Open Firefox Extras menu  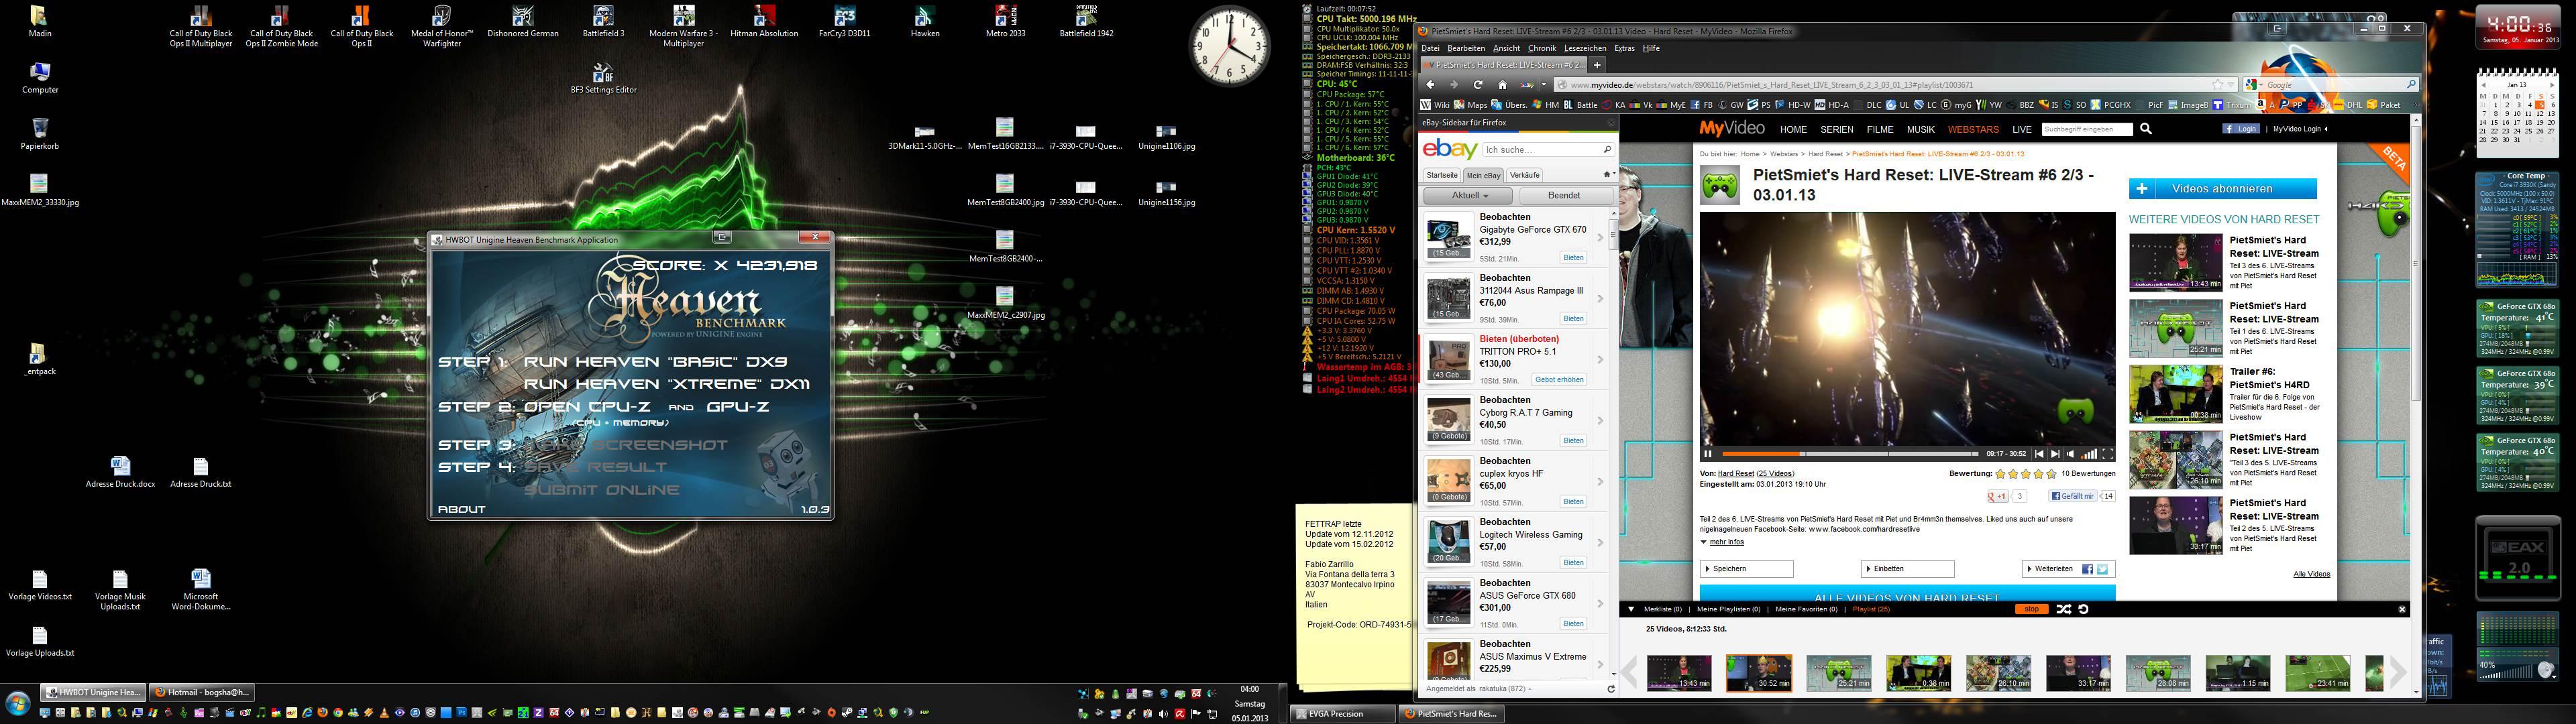(x=1624, y=48)
